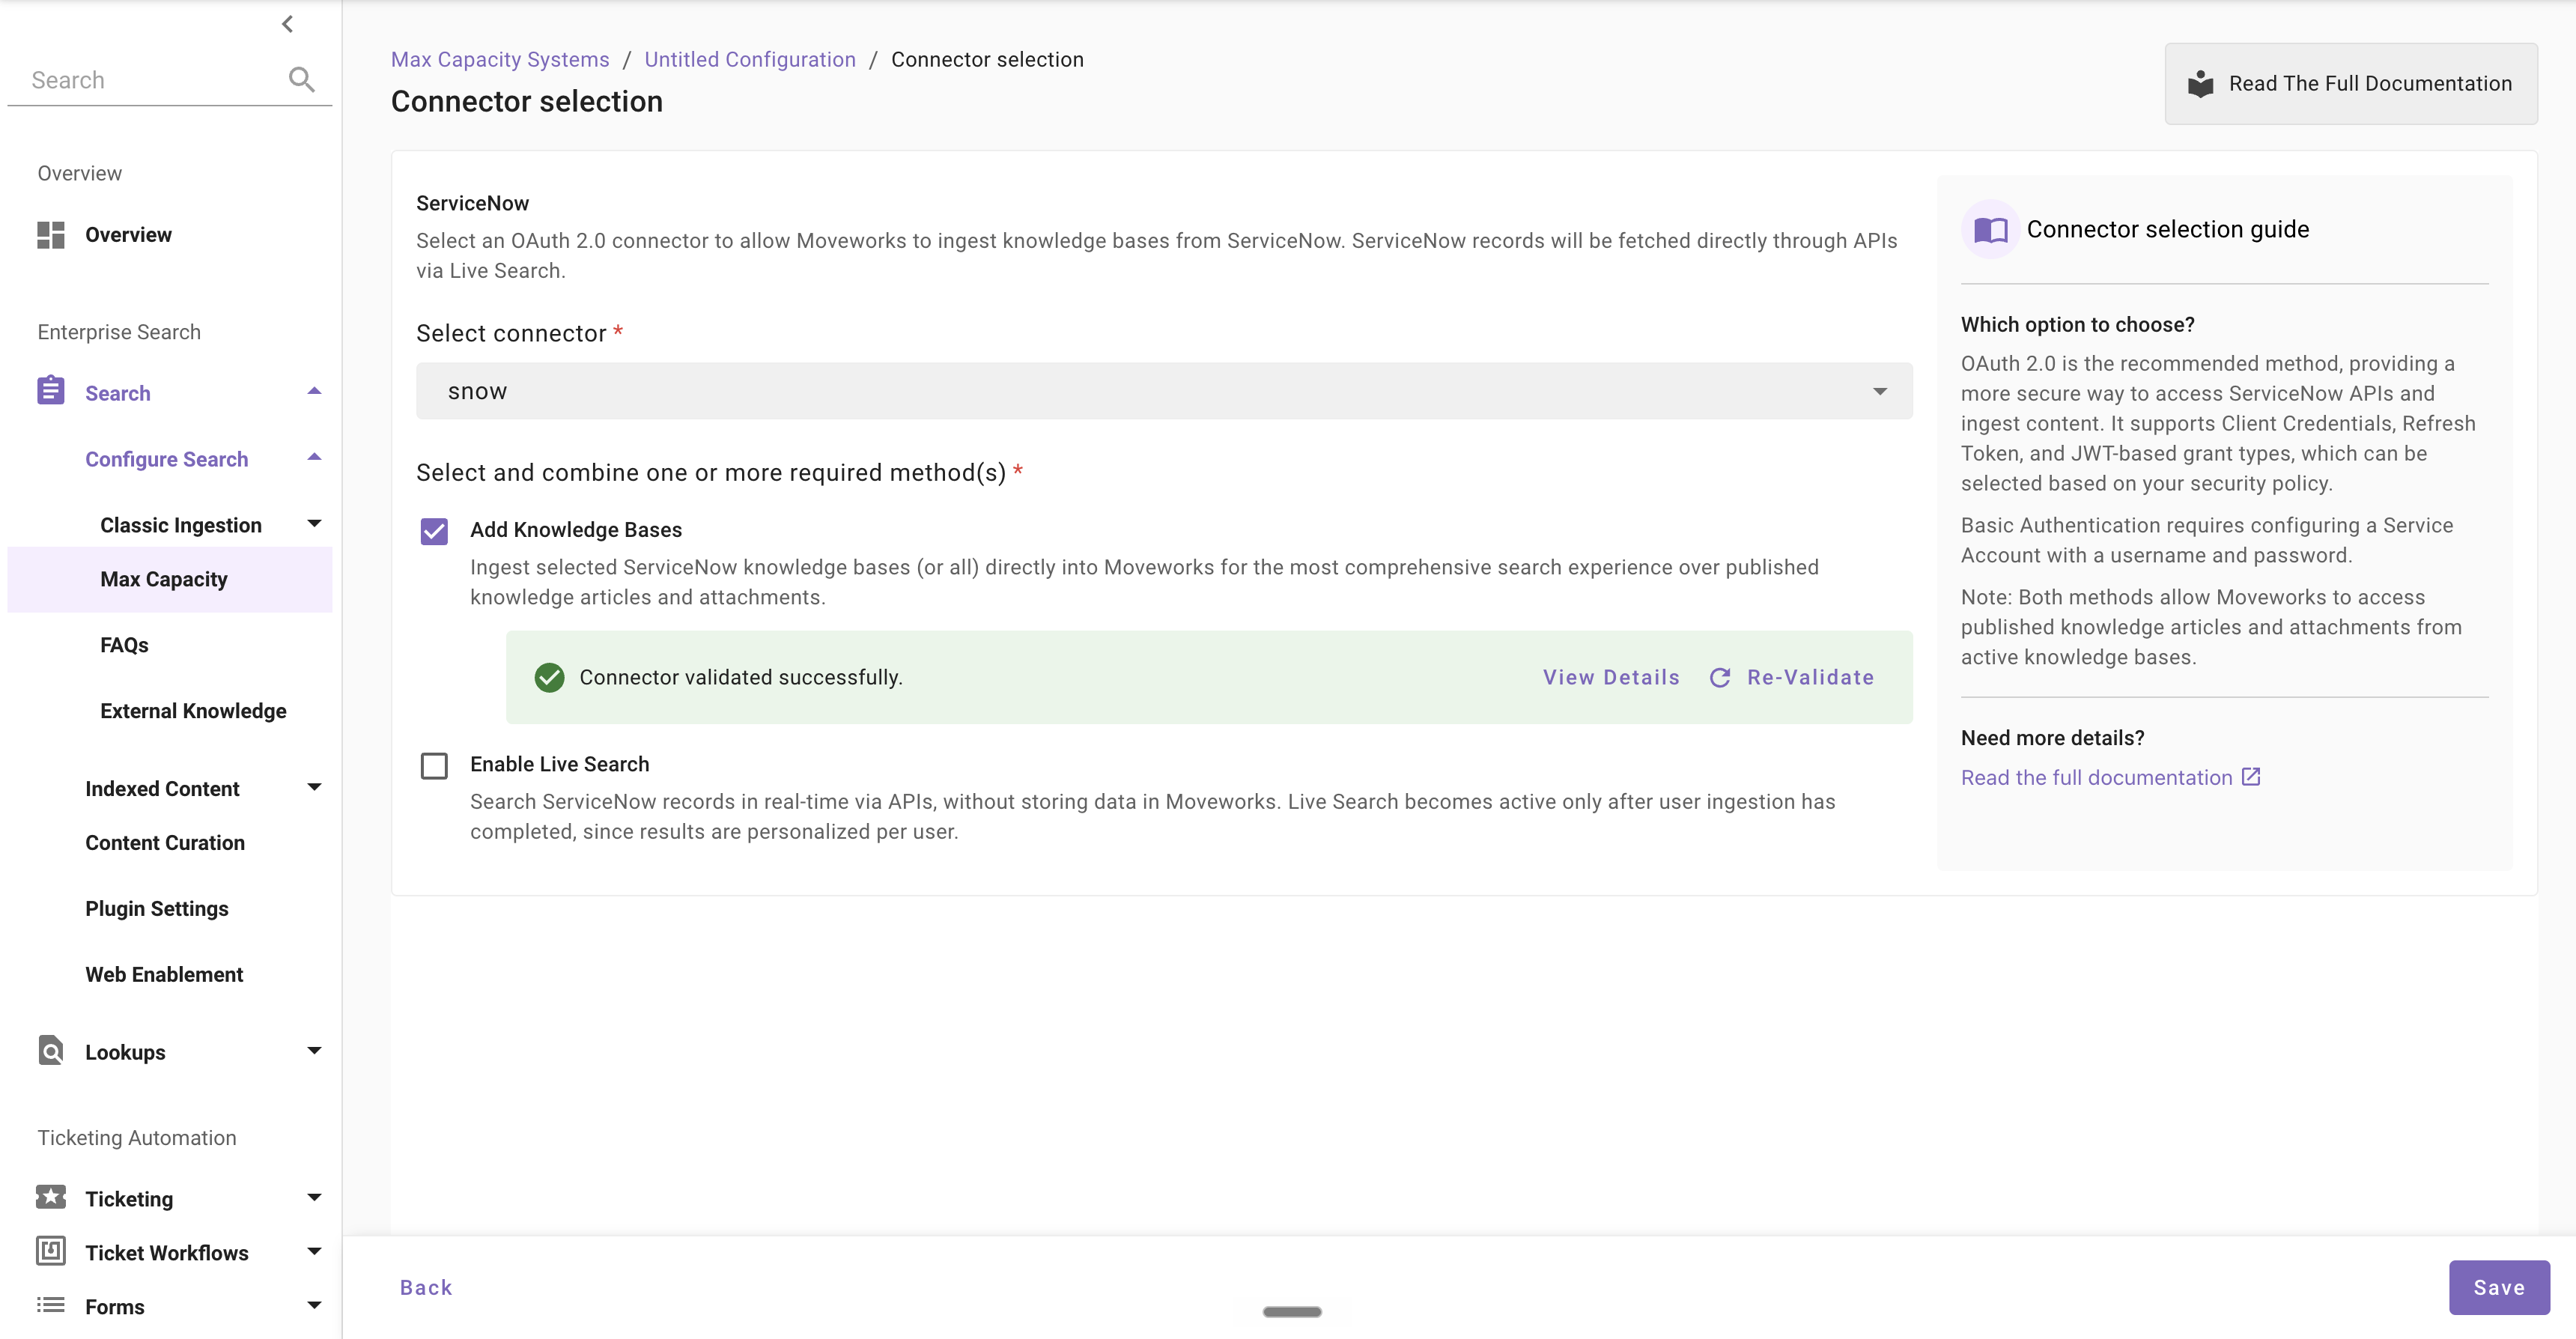Click the guide book icon

(1990, 230)
